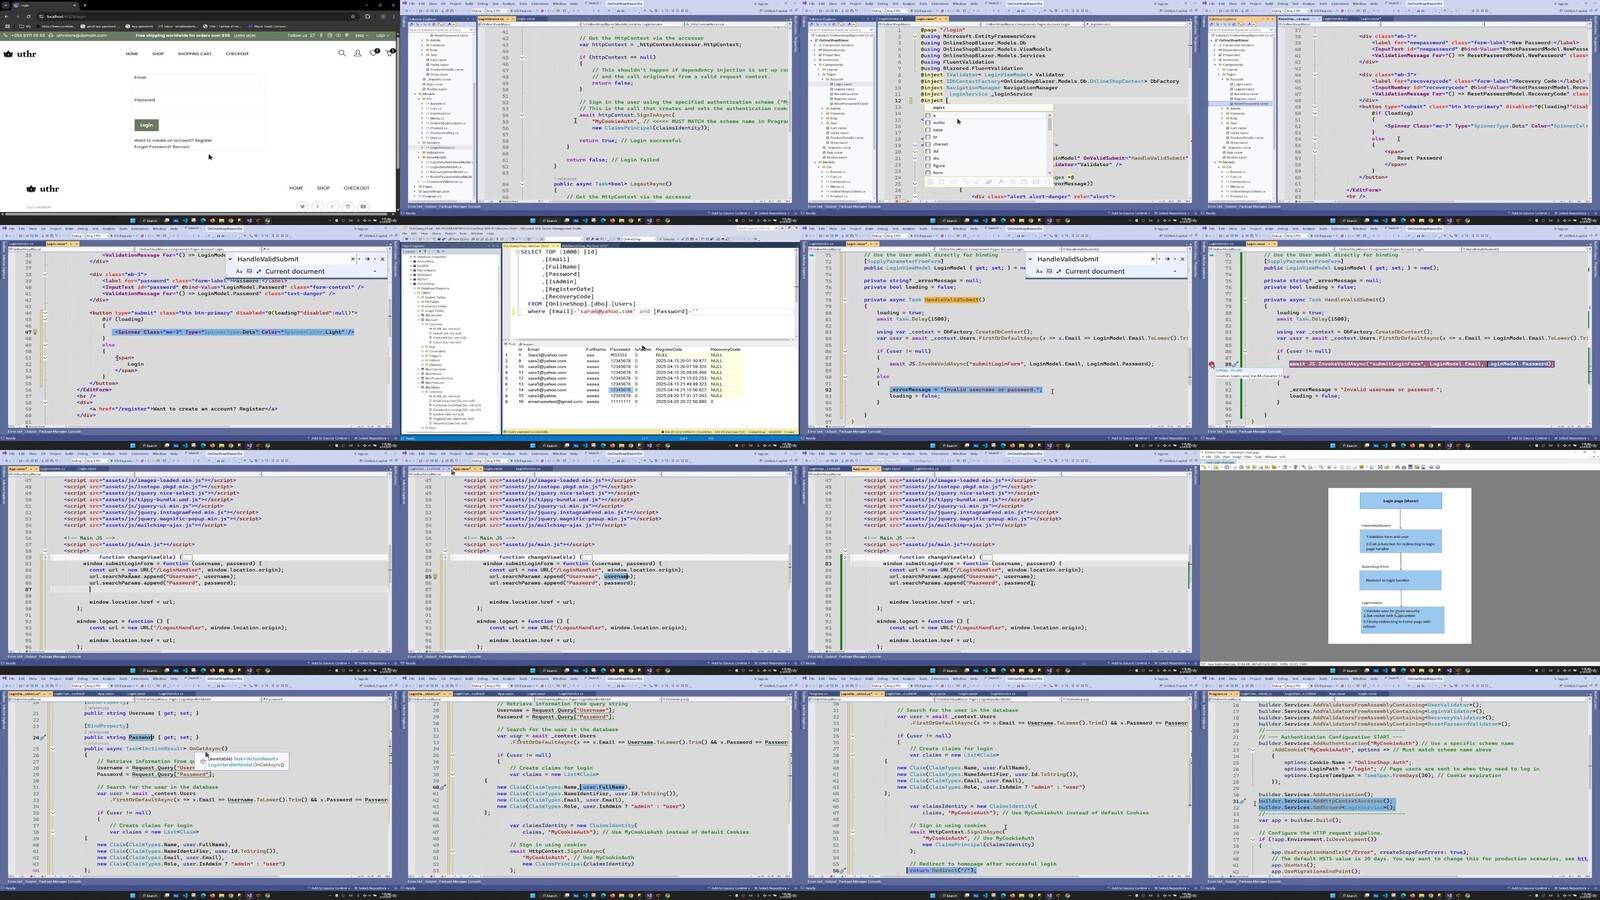The width and height of the screenshot is (1600, 900).
Task: Click the green Login button on the uthr page
Action: [x=146, y=125]
